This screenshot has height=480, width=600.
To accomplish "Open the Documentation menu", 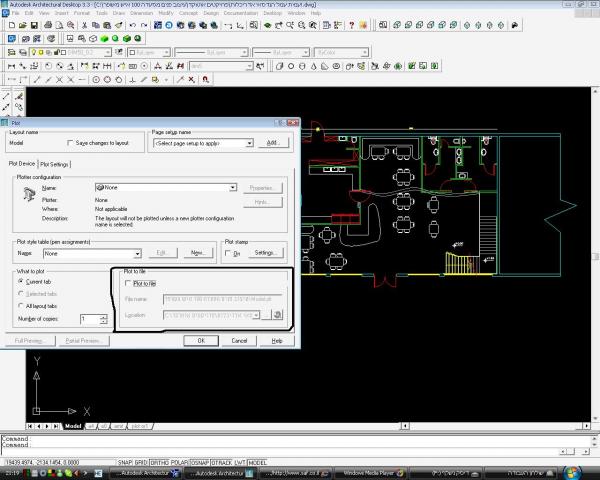I will click(241, 13).
